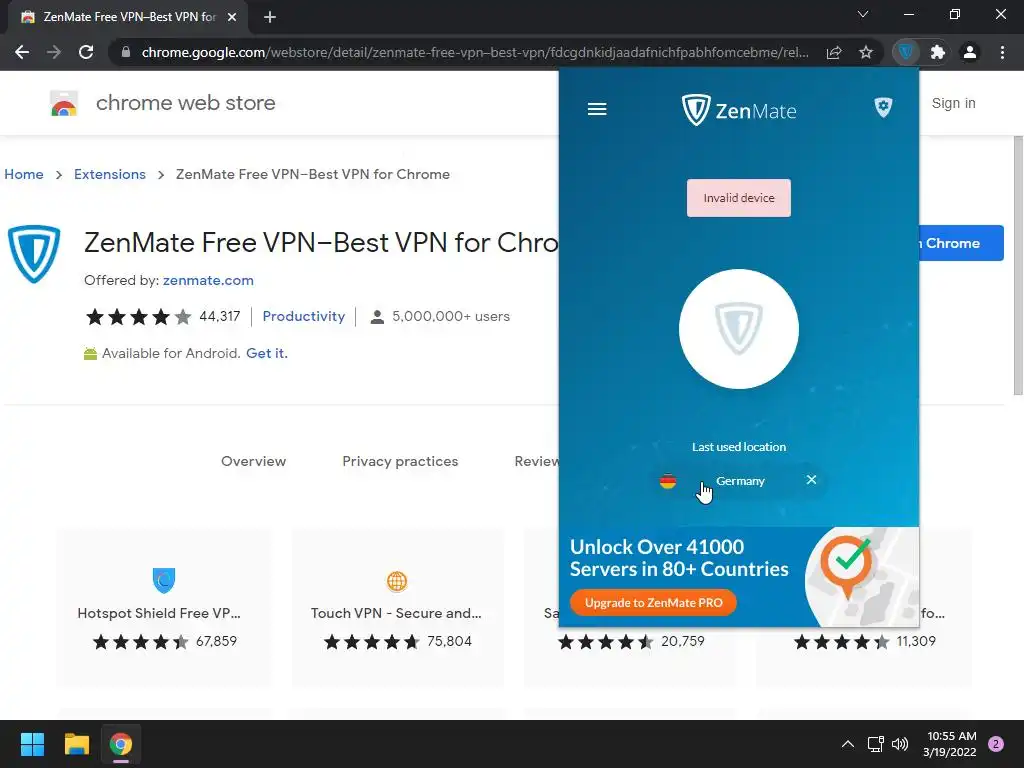This screenshot has height=768, width=1024.
Task: Open the ZenMate hamburger menu
Action: (x=597, y=108)
